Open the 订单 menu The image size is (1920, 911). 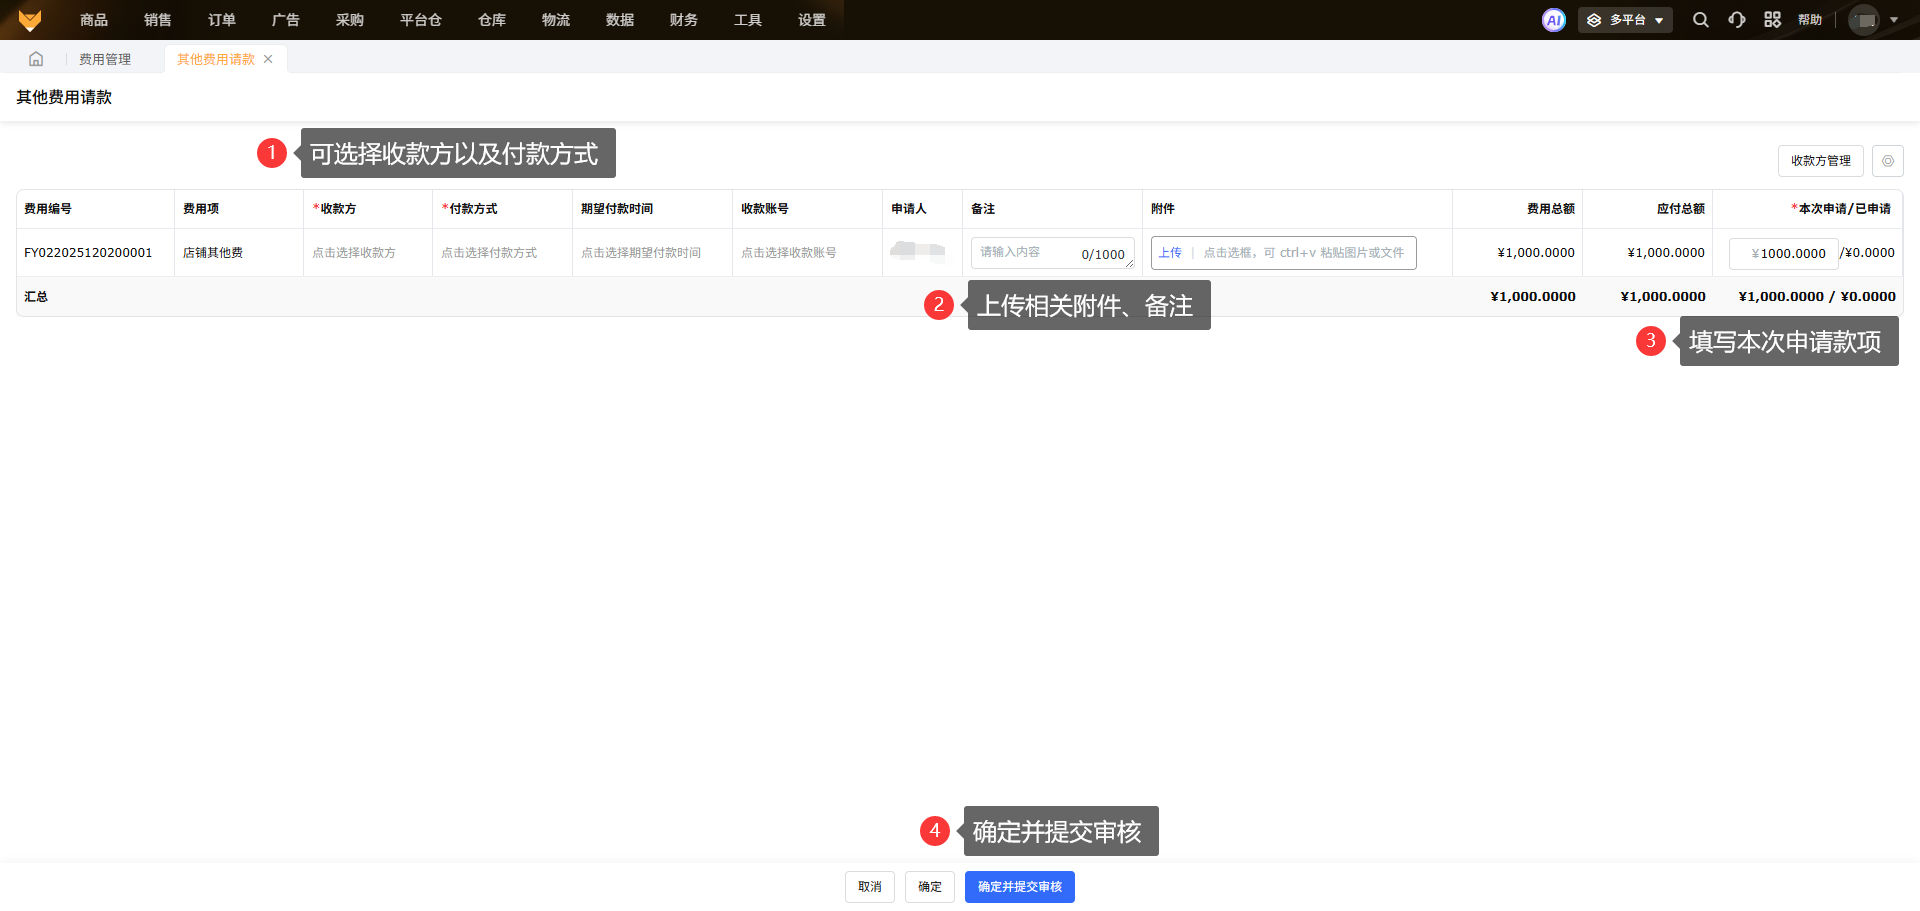[222, 20]
